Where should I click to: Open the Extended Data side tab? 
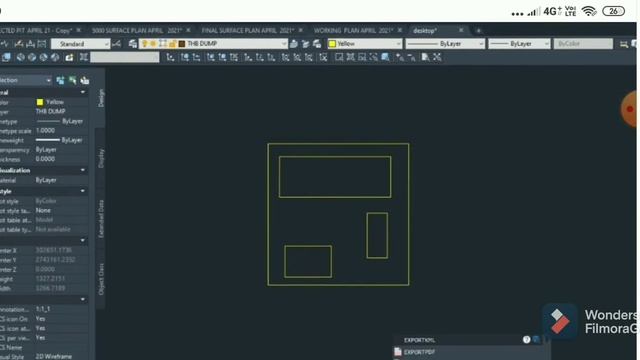tap(101, 219)
